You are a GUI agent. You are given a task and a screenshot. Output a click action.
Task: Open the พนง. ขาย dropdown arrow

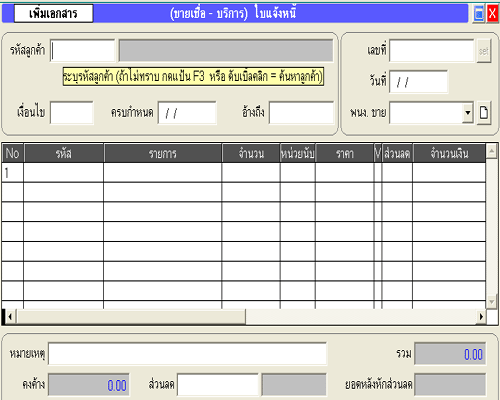468,113
